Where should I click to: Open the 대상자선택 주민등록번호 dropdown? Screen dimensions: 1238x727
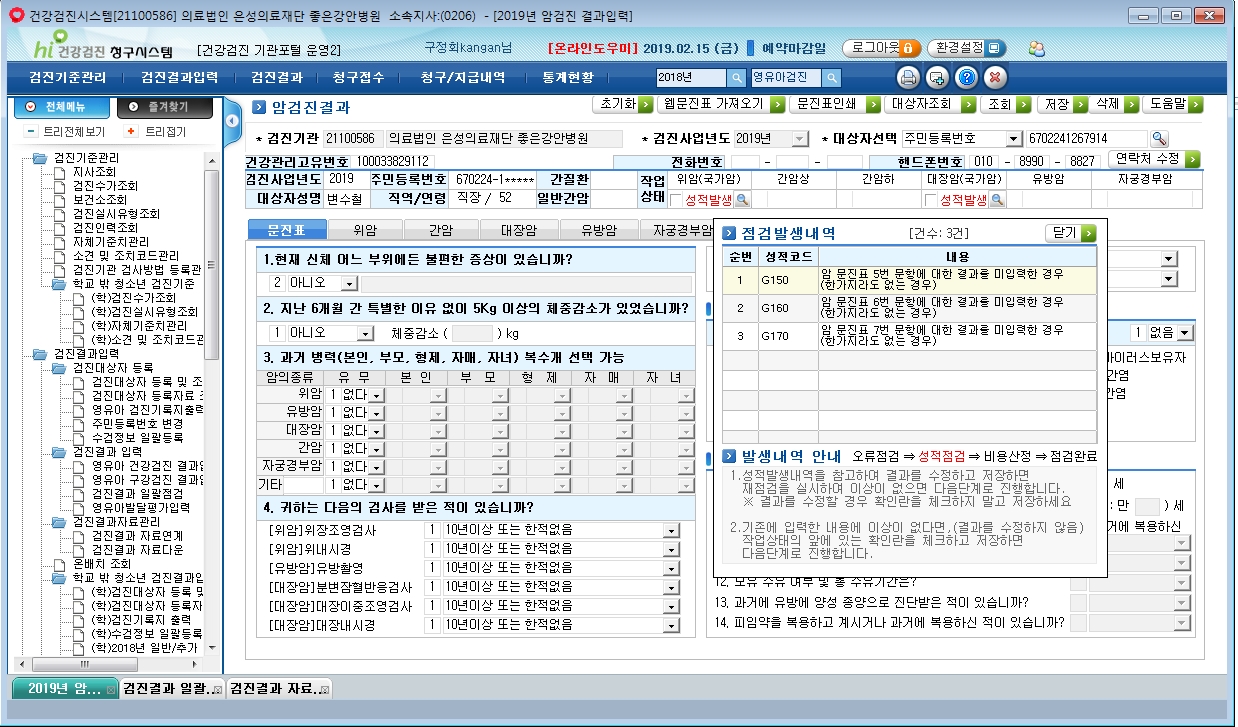(1014, 139)
